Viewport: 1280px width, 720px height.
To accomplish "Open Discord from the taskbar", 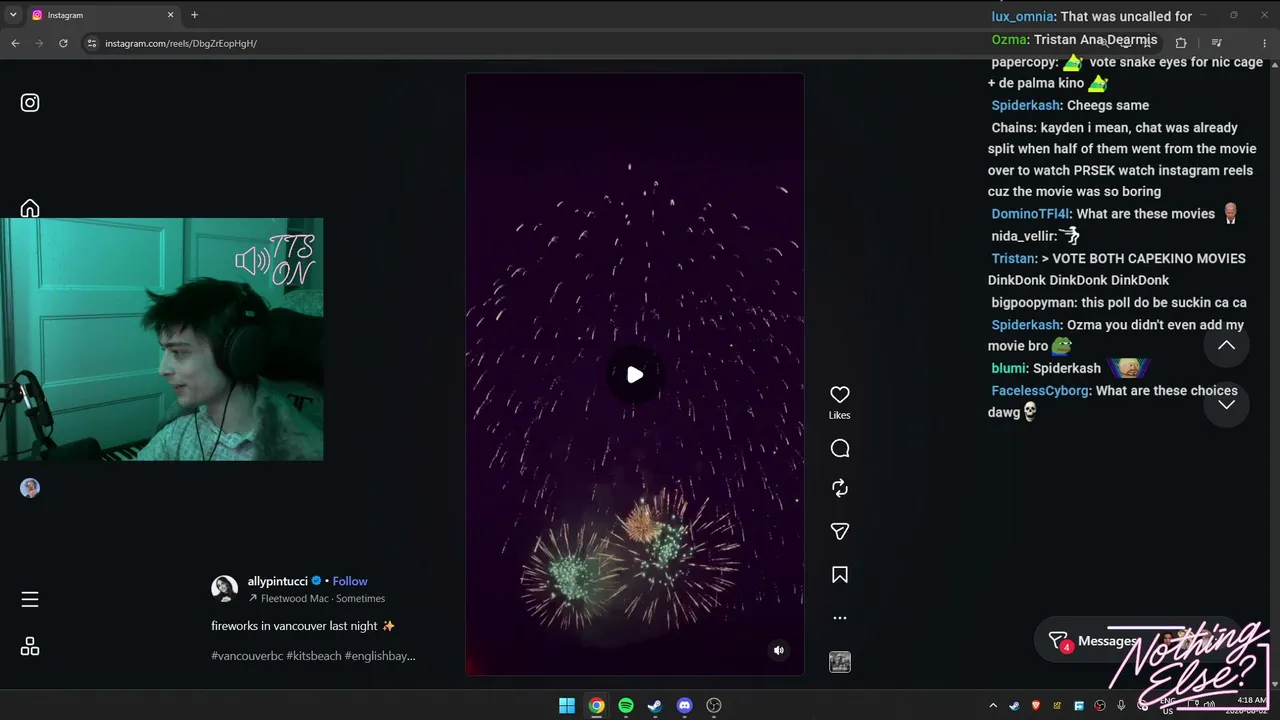I will click(684, 706).
